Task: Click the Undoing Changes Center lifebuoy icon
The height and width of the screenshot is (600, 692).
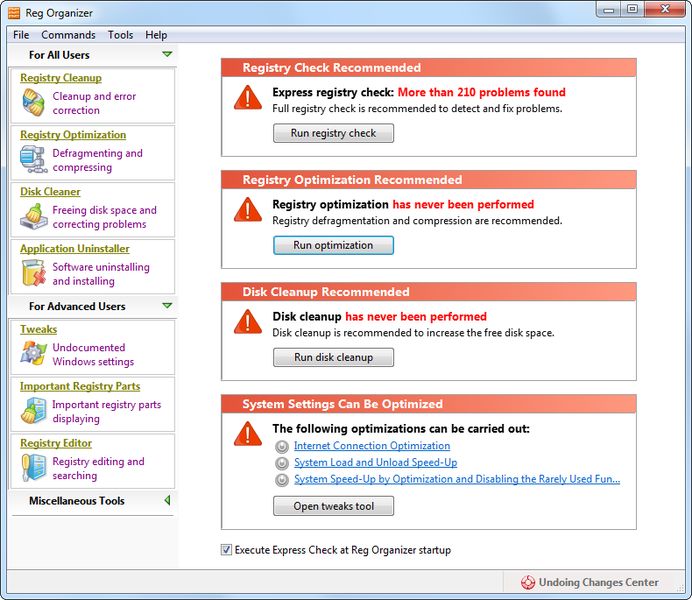Action: point(528,582)
